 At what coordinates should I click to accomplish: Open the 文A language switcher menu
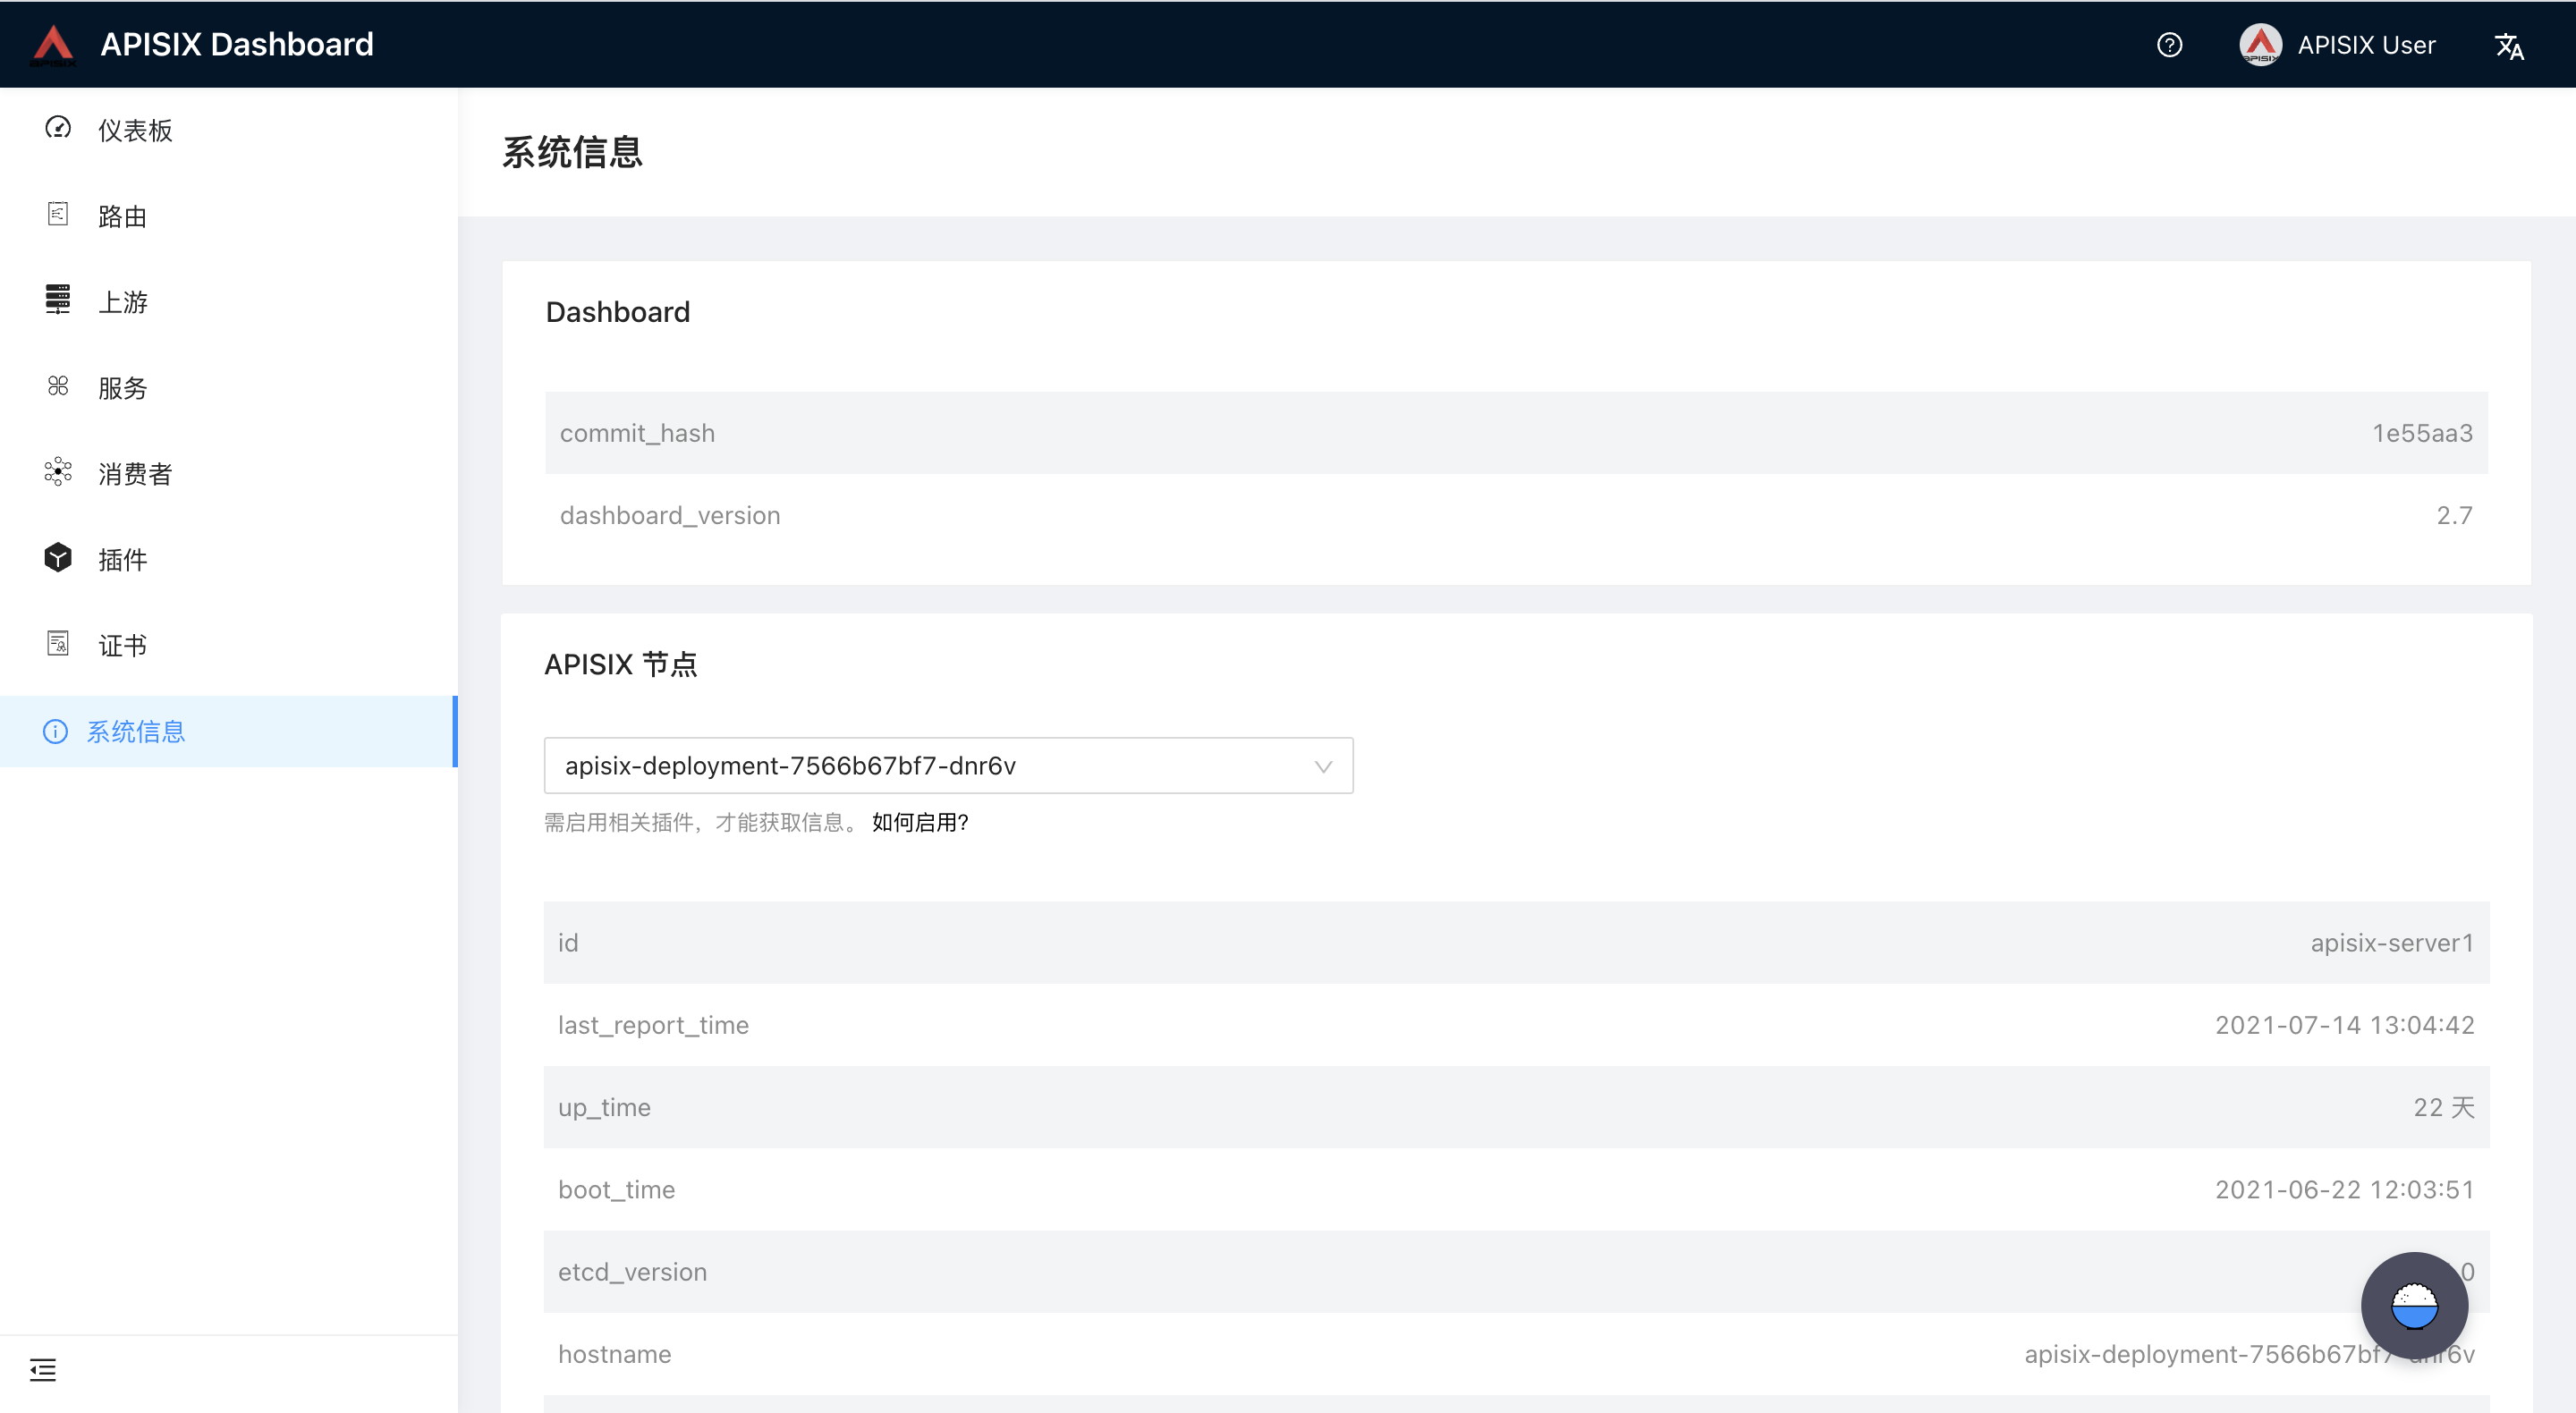coord(2511,46)
